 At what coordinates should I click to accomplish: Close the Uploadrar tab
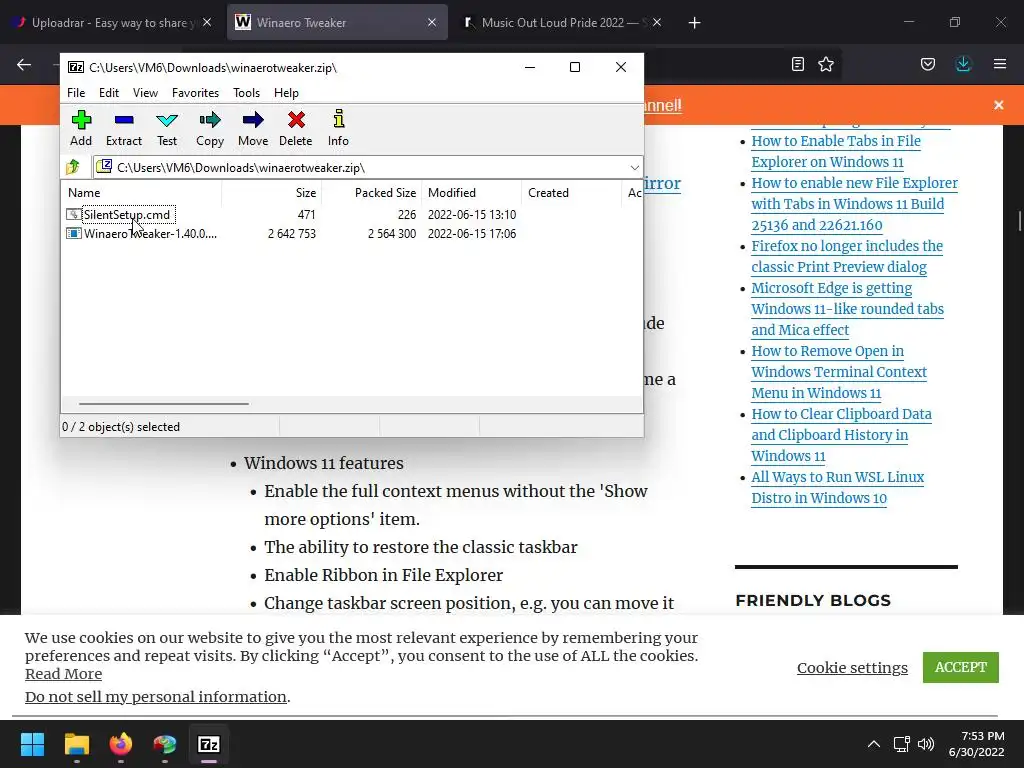point(207,22)
